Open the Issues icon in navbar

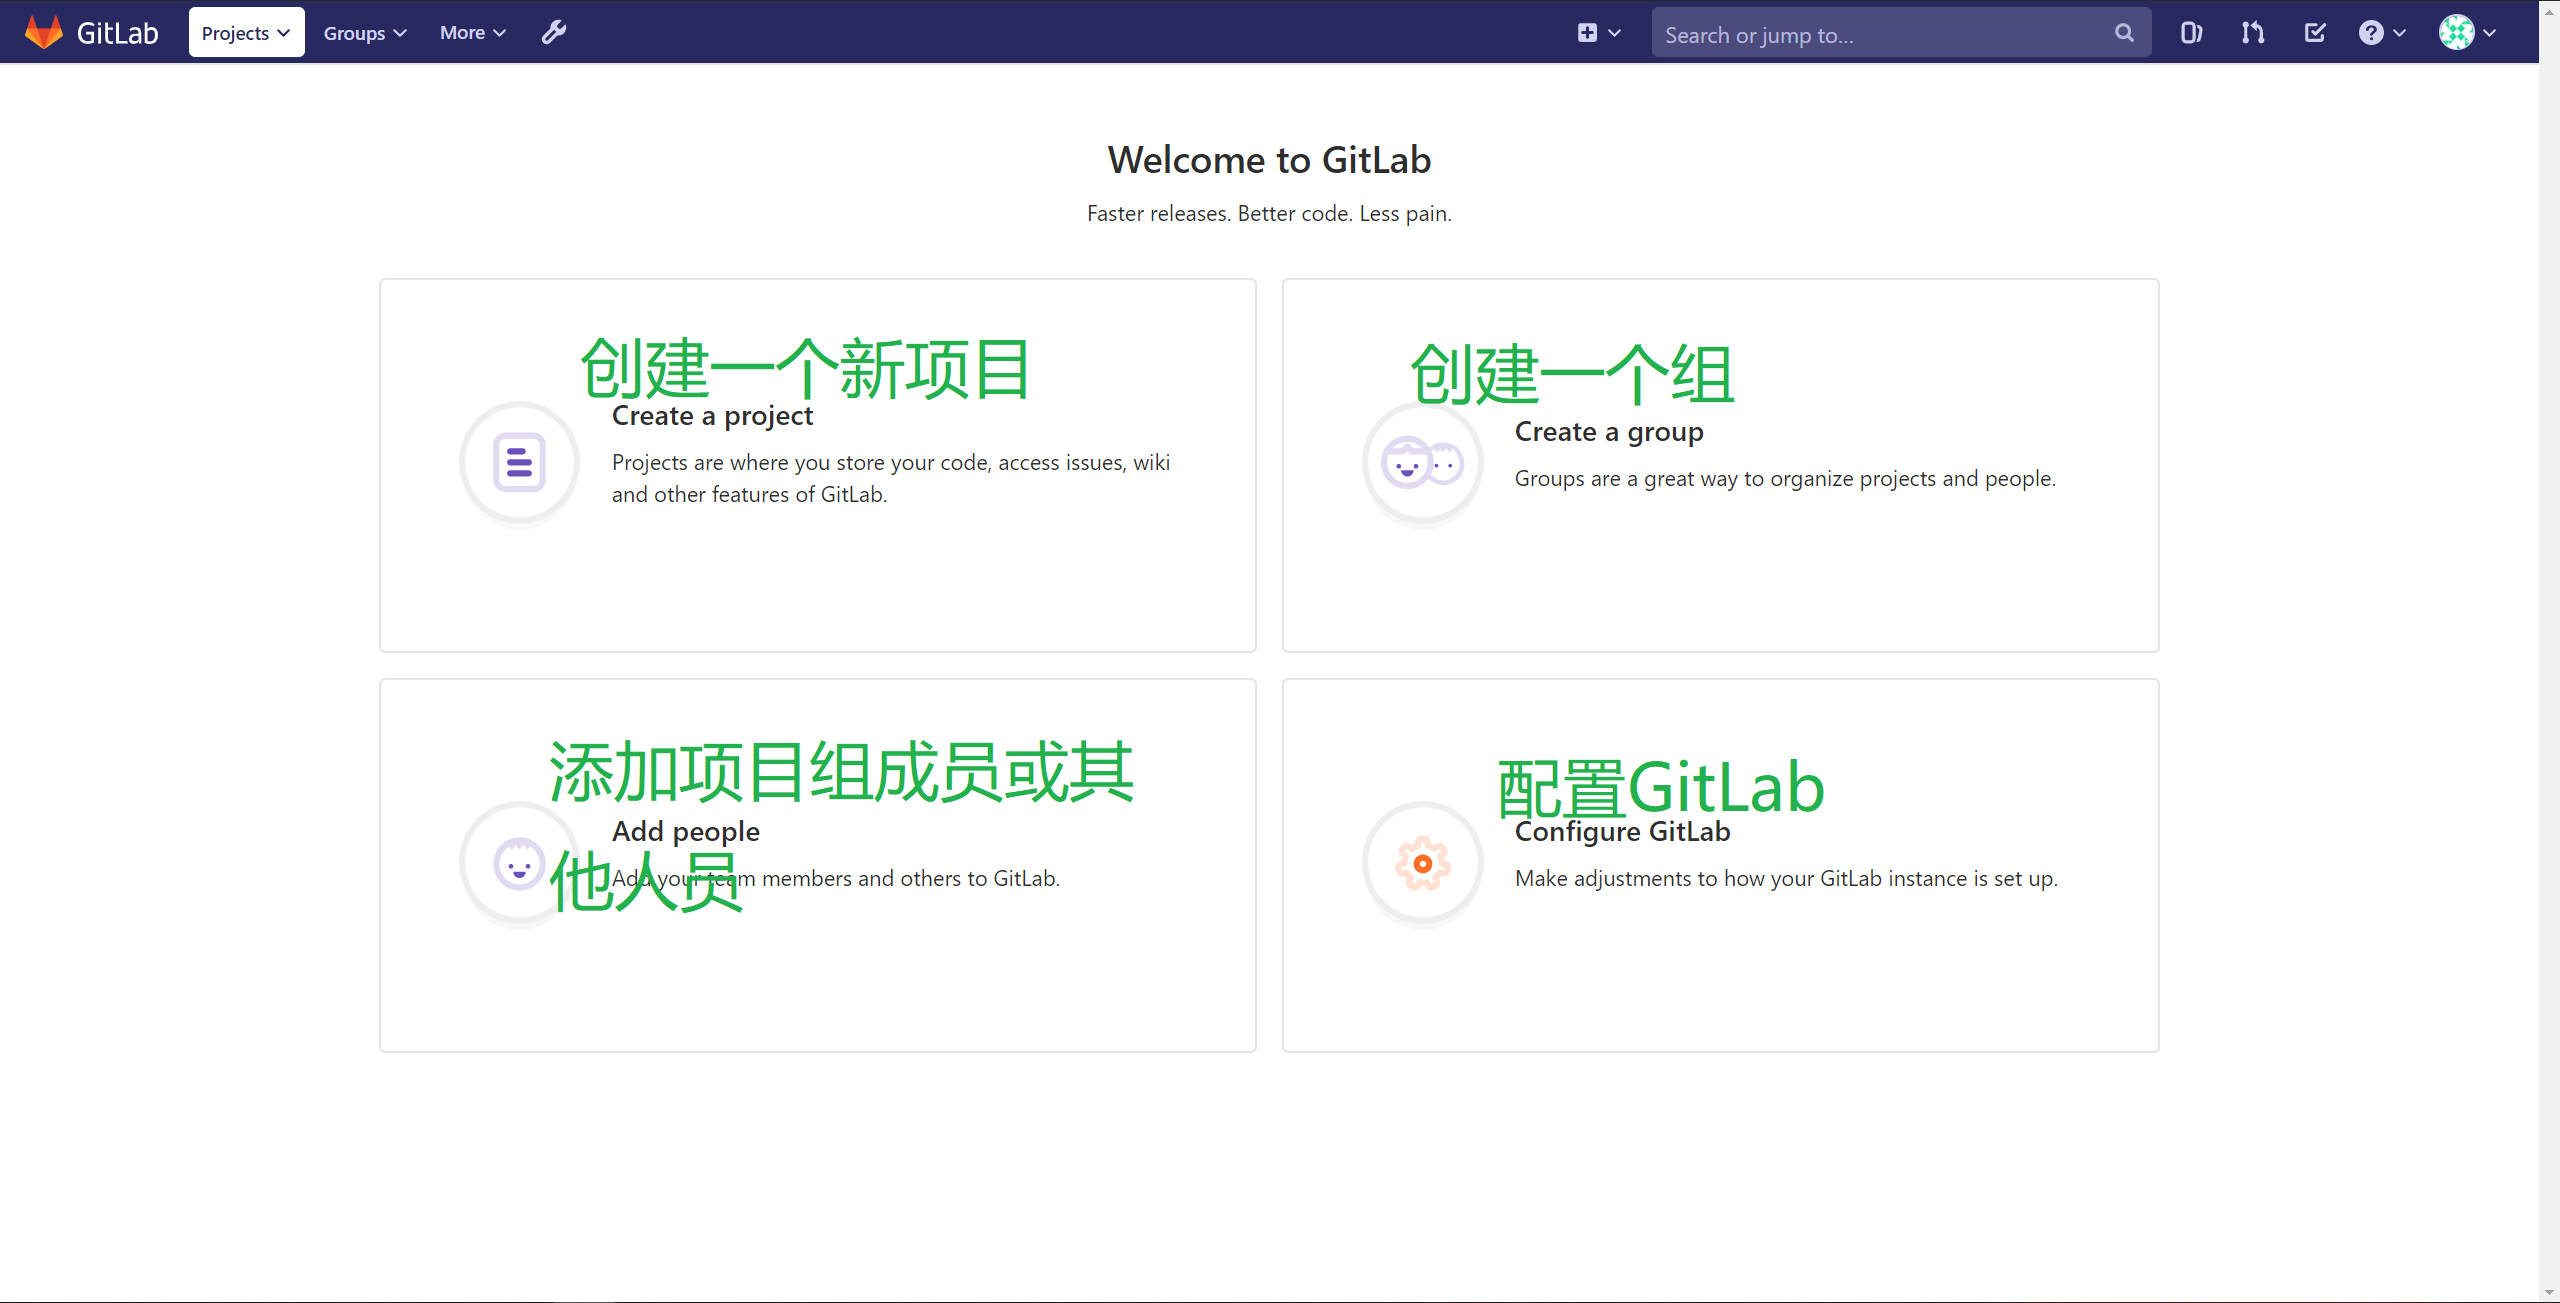2190,33
